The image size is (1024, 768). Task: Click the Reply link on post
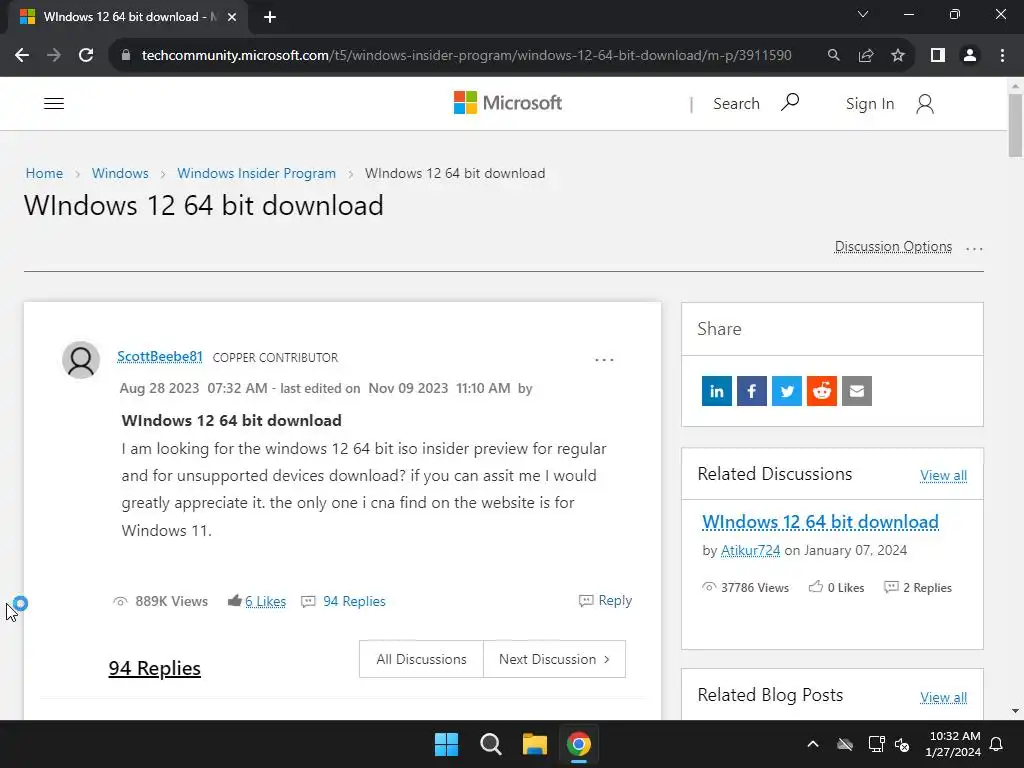615,600
